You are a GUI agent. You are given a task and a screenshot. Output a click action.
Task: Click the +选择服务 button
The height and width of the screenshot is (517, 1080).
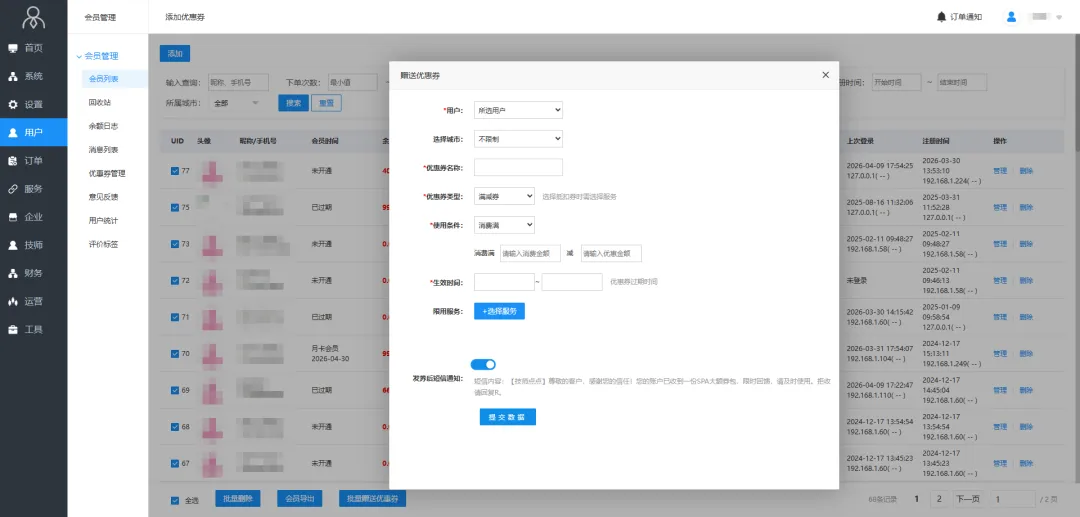click(x=499, y=311)
